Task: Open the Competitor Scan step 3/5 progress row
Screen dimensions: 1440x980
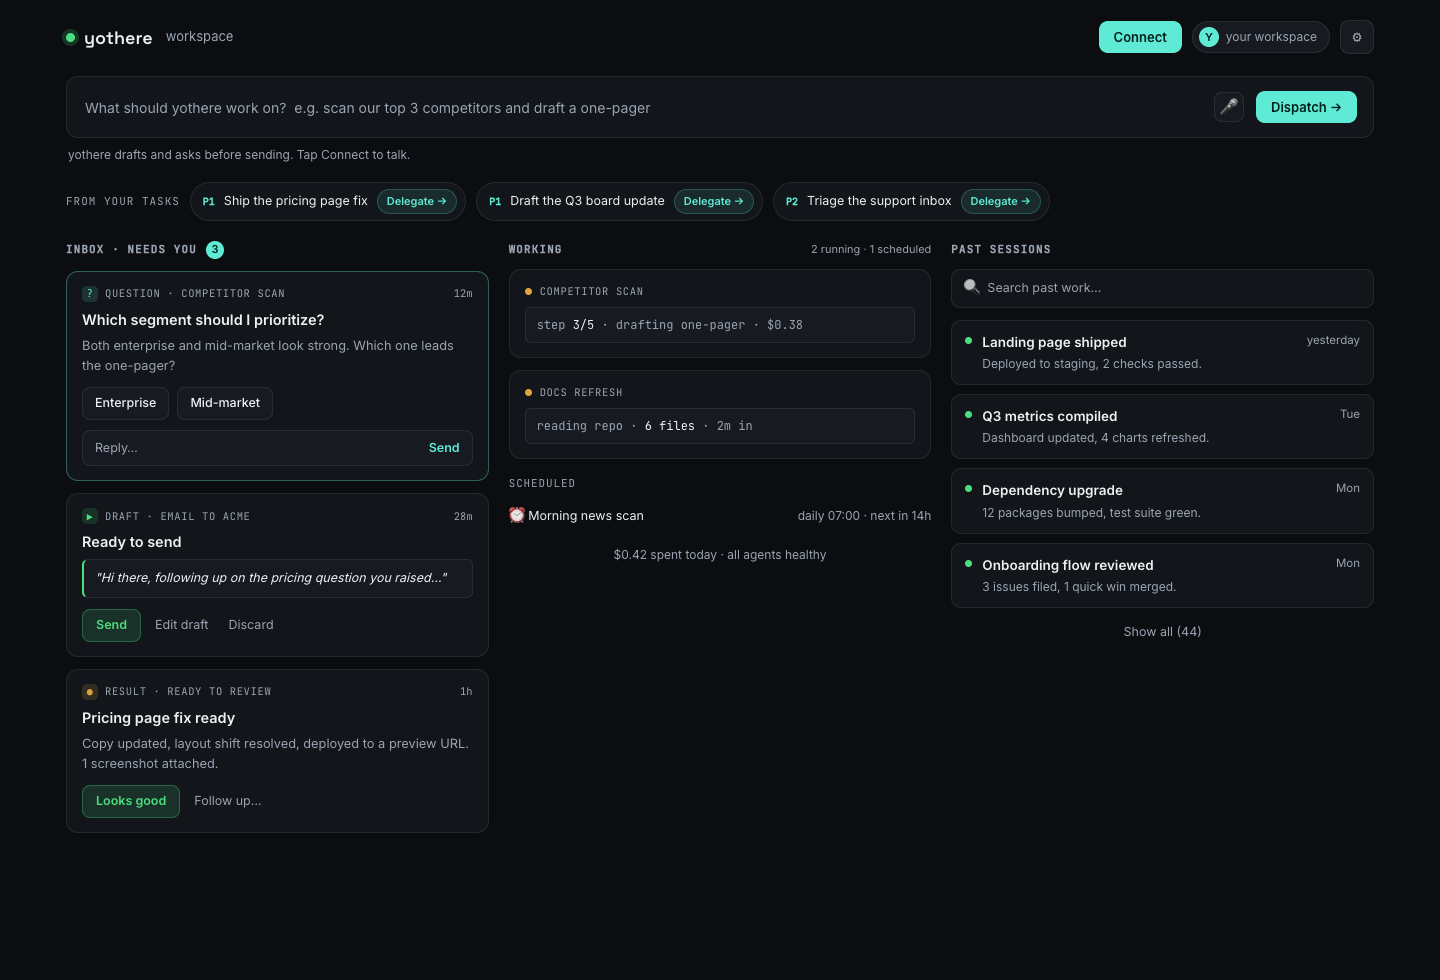Action: (x=720, y=325)
